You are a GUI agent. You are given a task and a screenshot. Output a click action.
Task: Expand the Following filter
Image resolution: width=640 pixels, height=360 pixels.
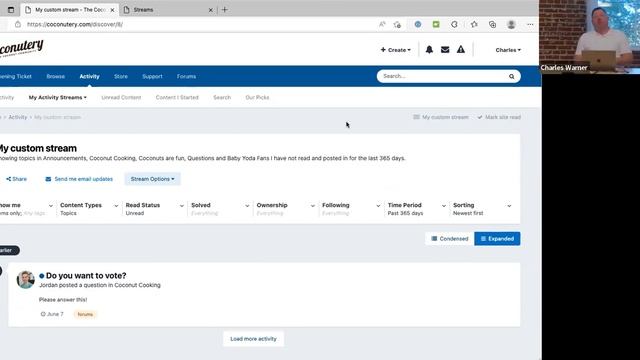coord(351,209)
